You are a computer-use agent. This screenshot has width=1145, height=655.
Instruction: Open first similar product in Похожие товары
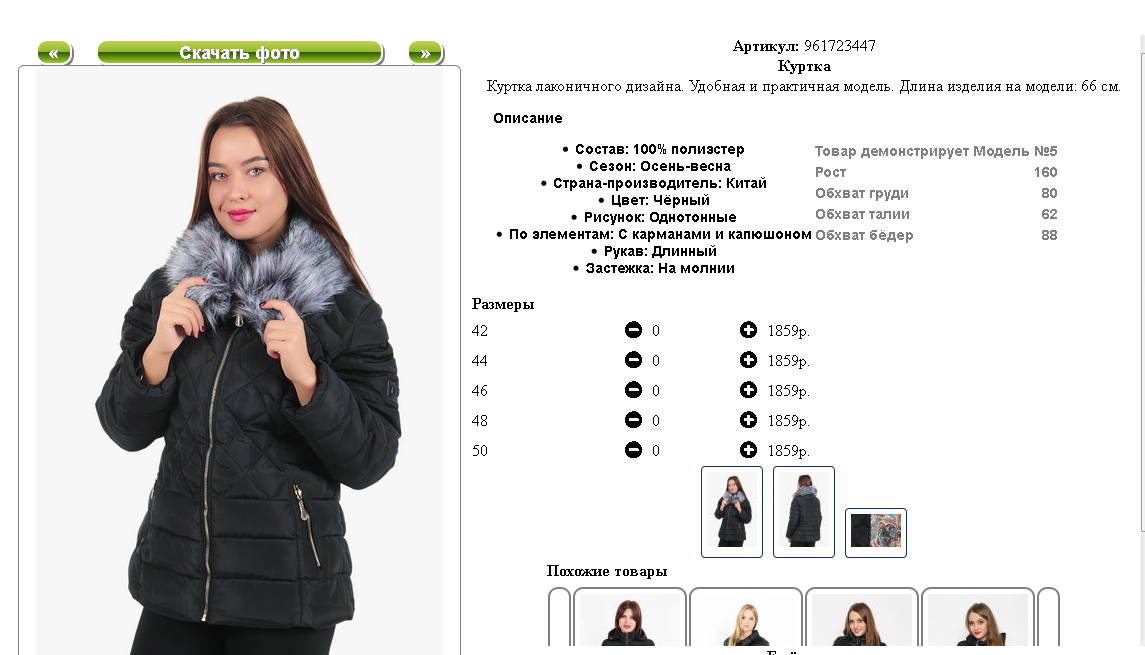tap(629, 617)
